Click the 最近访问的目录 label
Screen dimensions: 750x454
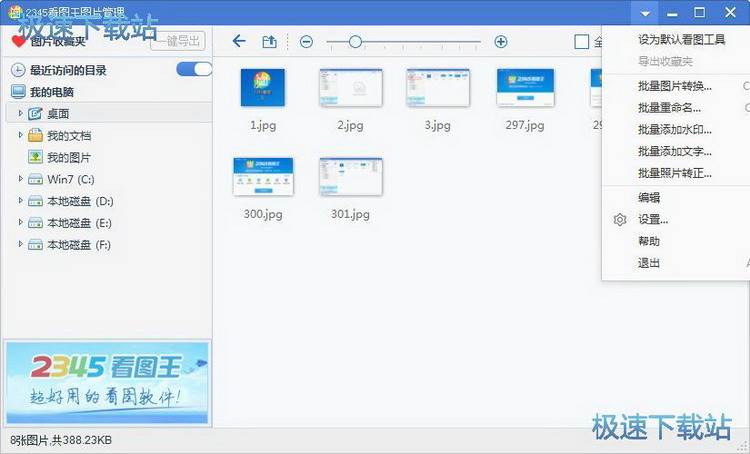(68, 70)
